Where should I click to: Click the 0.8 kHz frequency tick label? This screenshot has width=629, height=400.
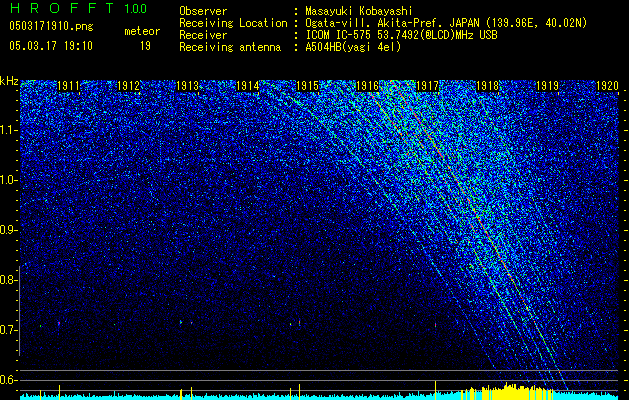click(x=9, y=280)
